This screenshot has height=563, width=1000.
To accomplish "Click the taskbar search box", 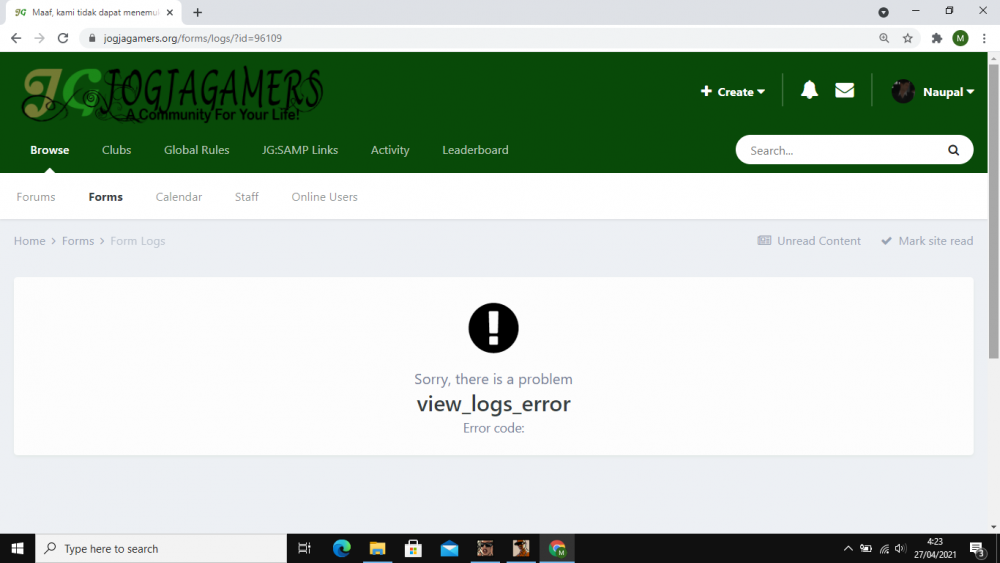I will [161, 548].
